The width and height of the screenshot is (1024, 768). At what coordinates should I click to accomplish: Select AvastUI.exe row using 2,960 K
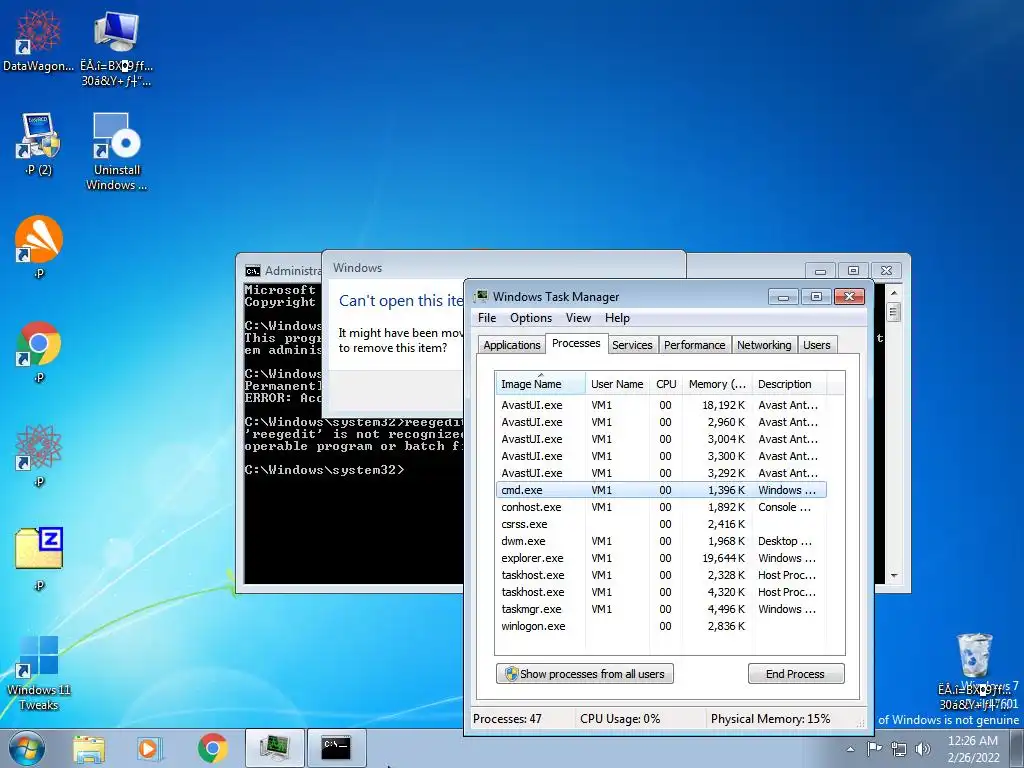point(661,422)
